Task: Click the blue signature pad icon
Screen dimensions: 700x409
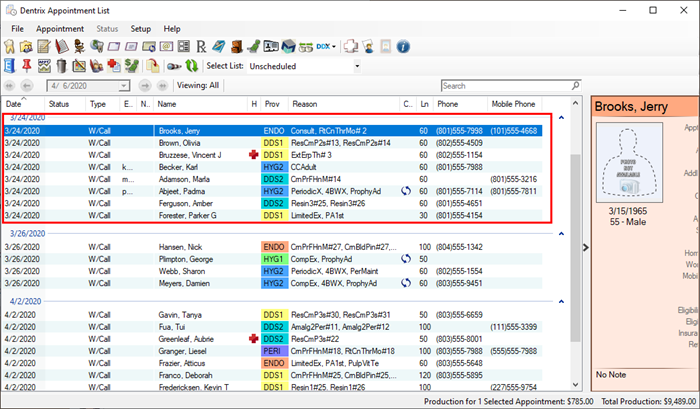Action: 219,46
